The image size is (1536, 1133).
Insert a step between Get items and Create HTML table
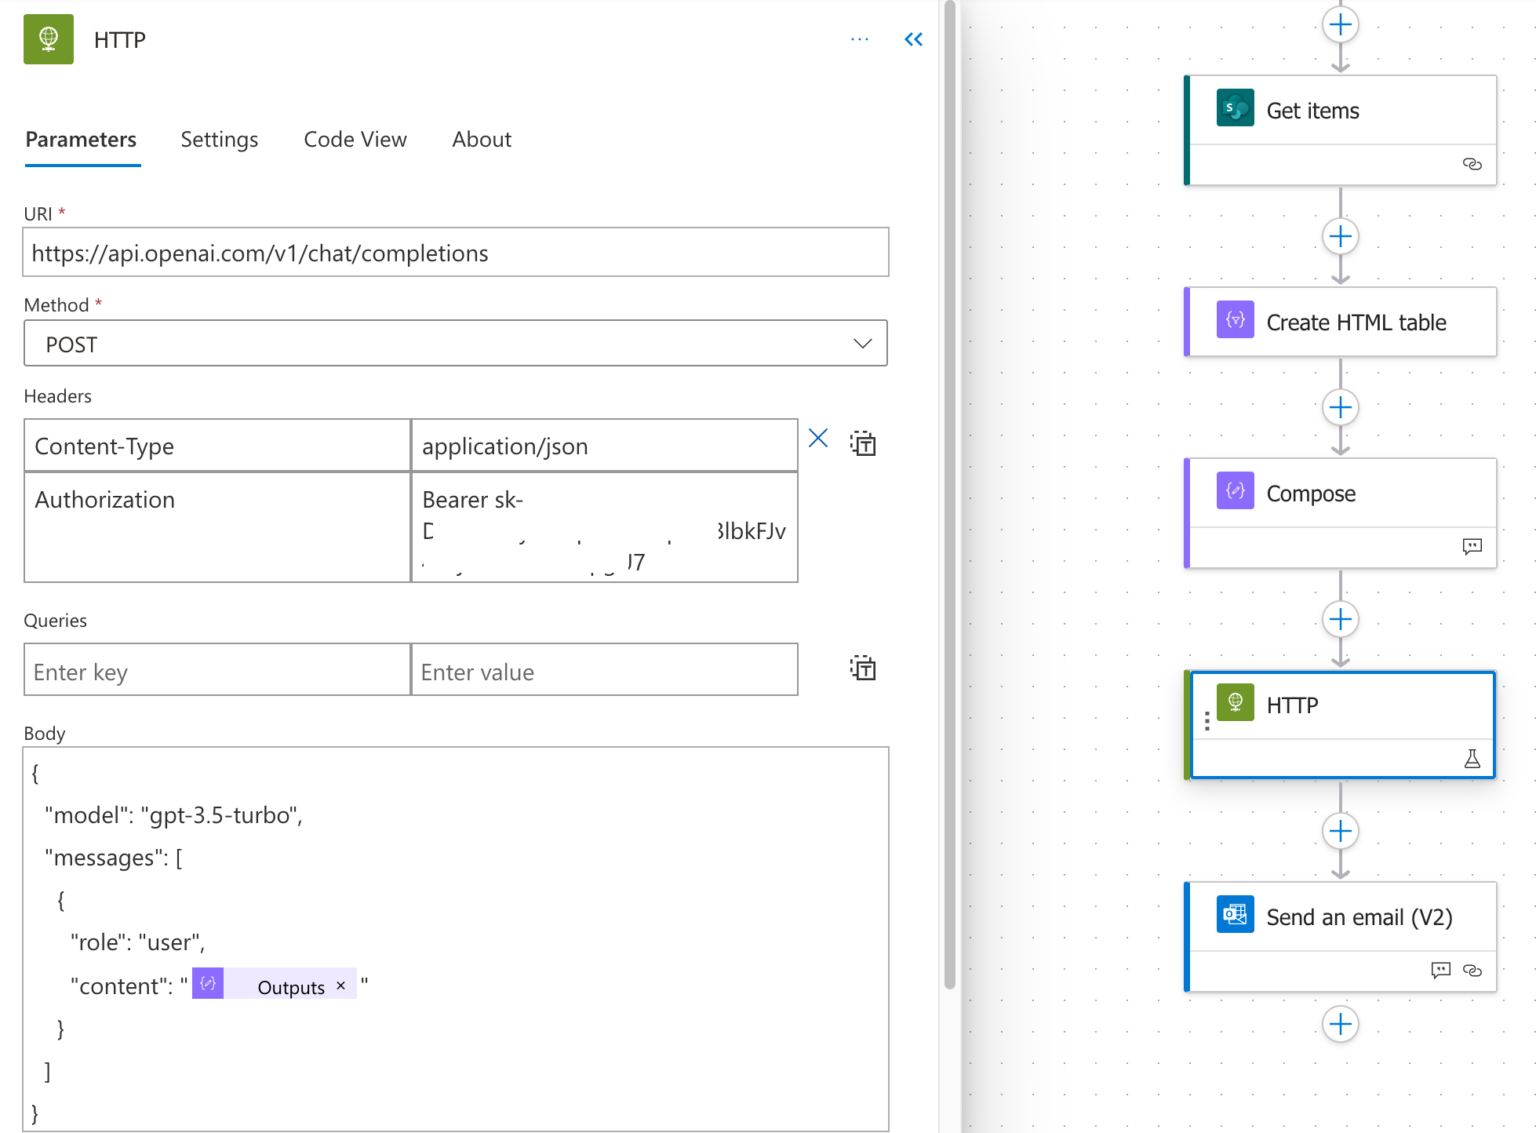(1340, 237)
